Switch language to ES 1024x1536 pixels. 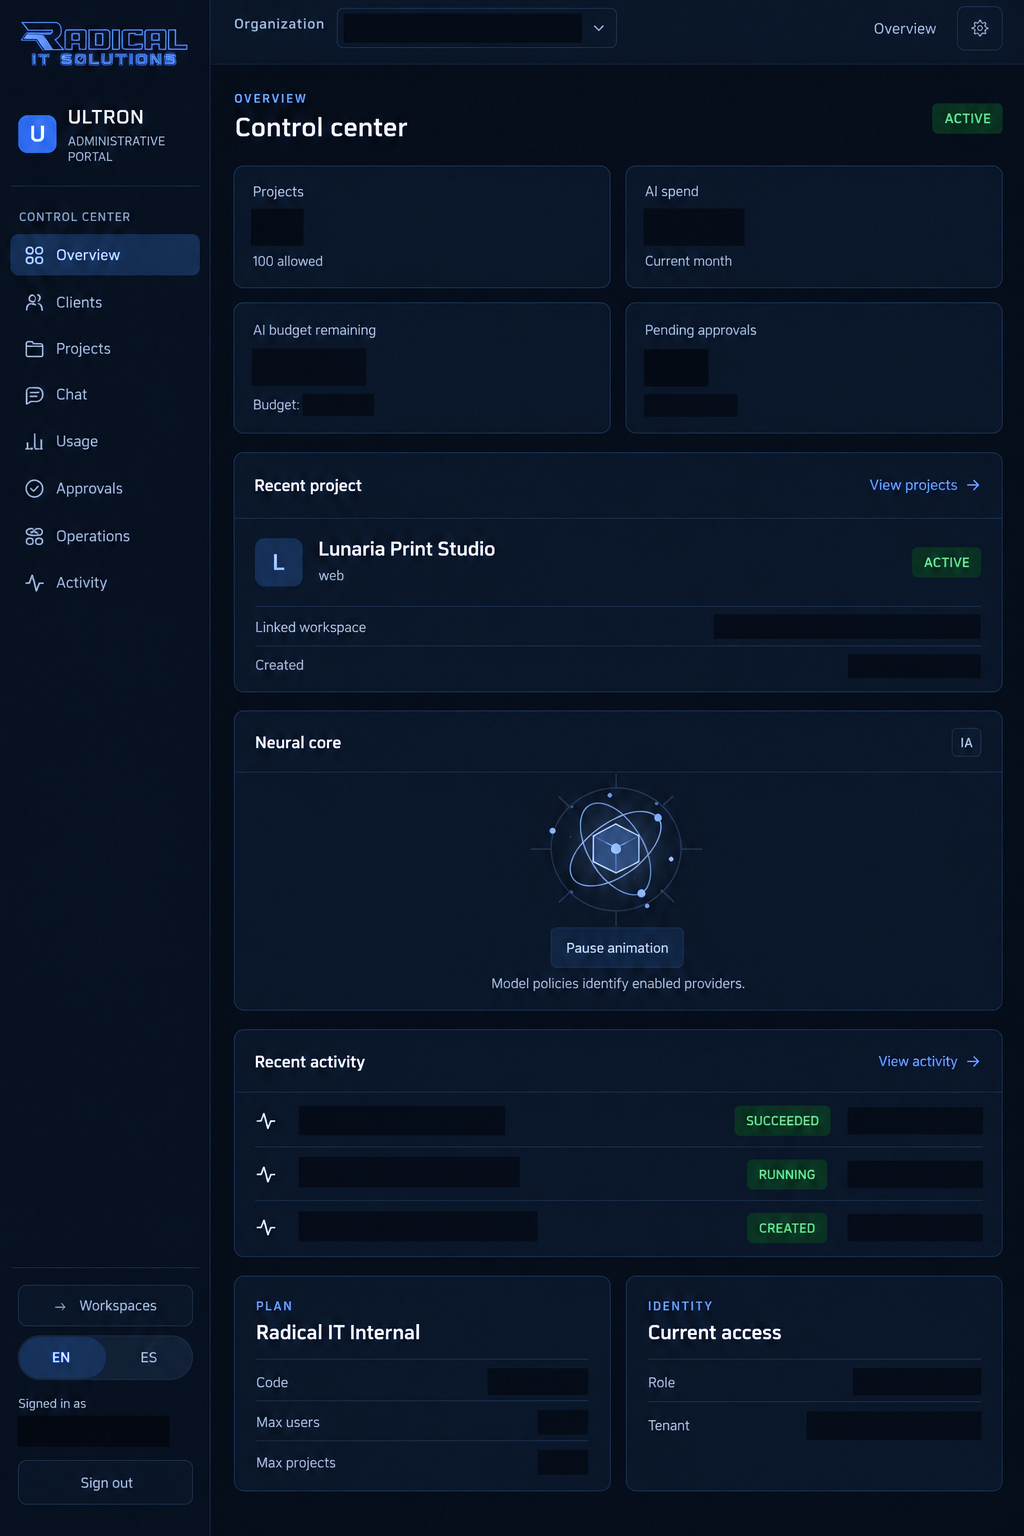[149, 1357]
